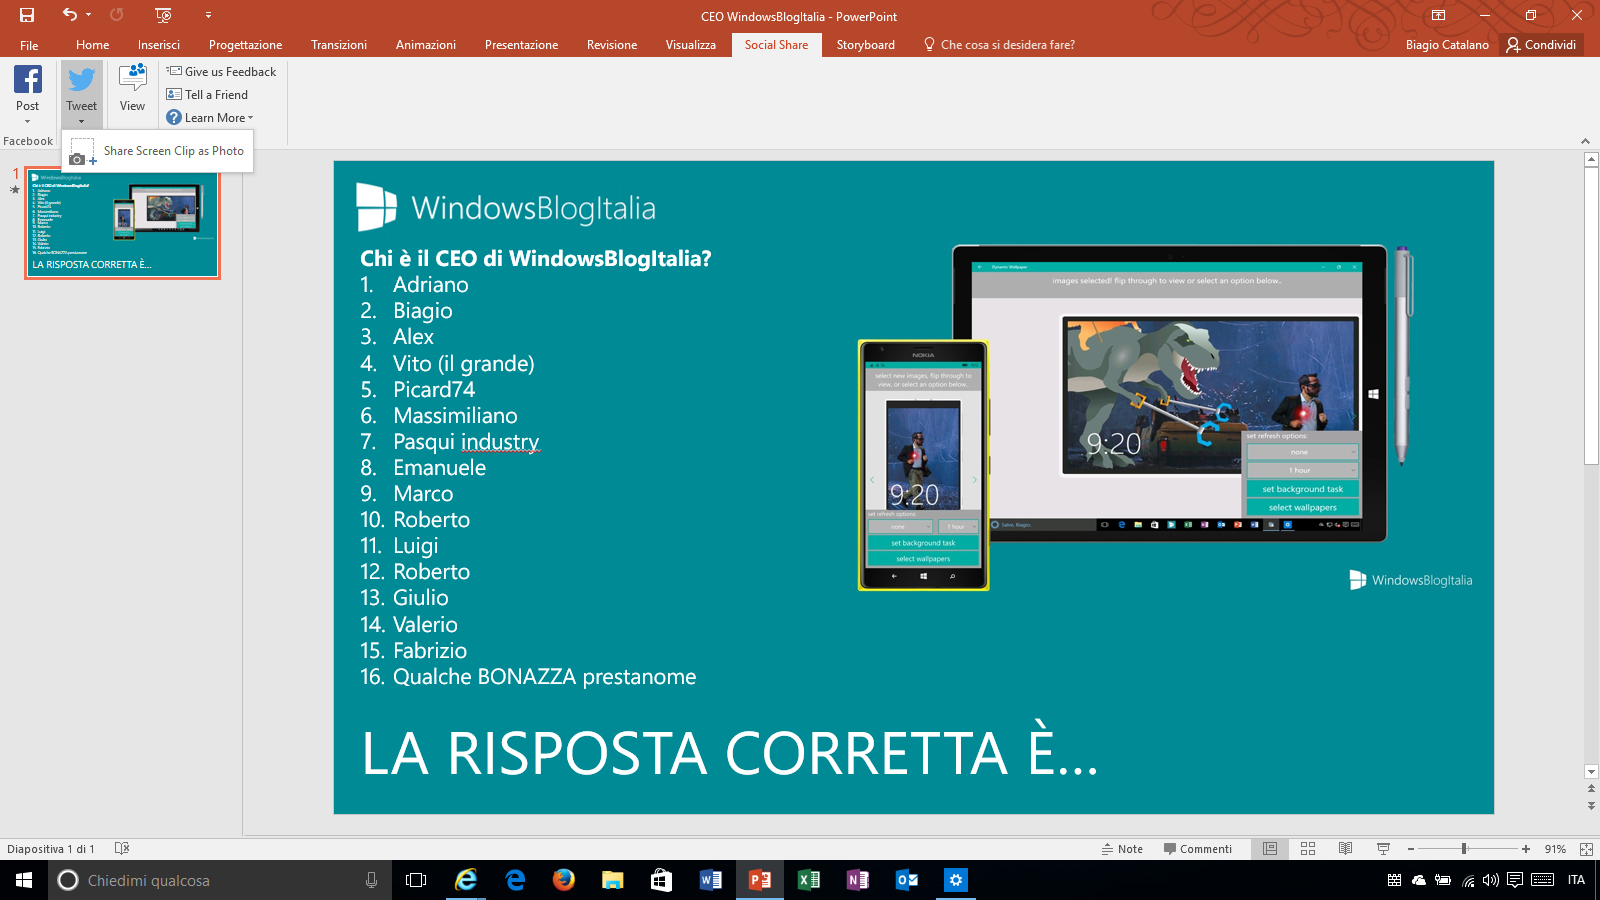Open the Animazioni tab
The height and width of the screenshot is (900, 1600).
point(426,45)
